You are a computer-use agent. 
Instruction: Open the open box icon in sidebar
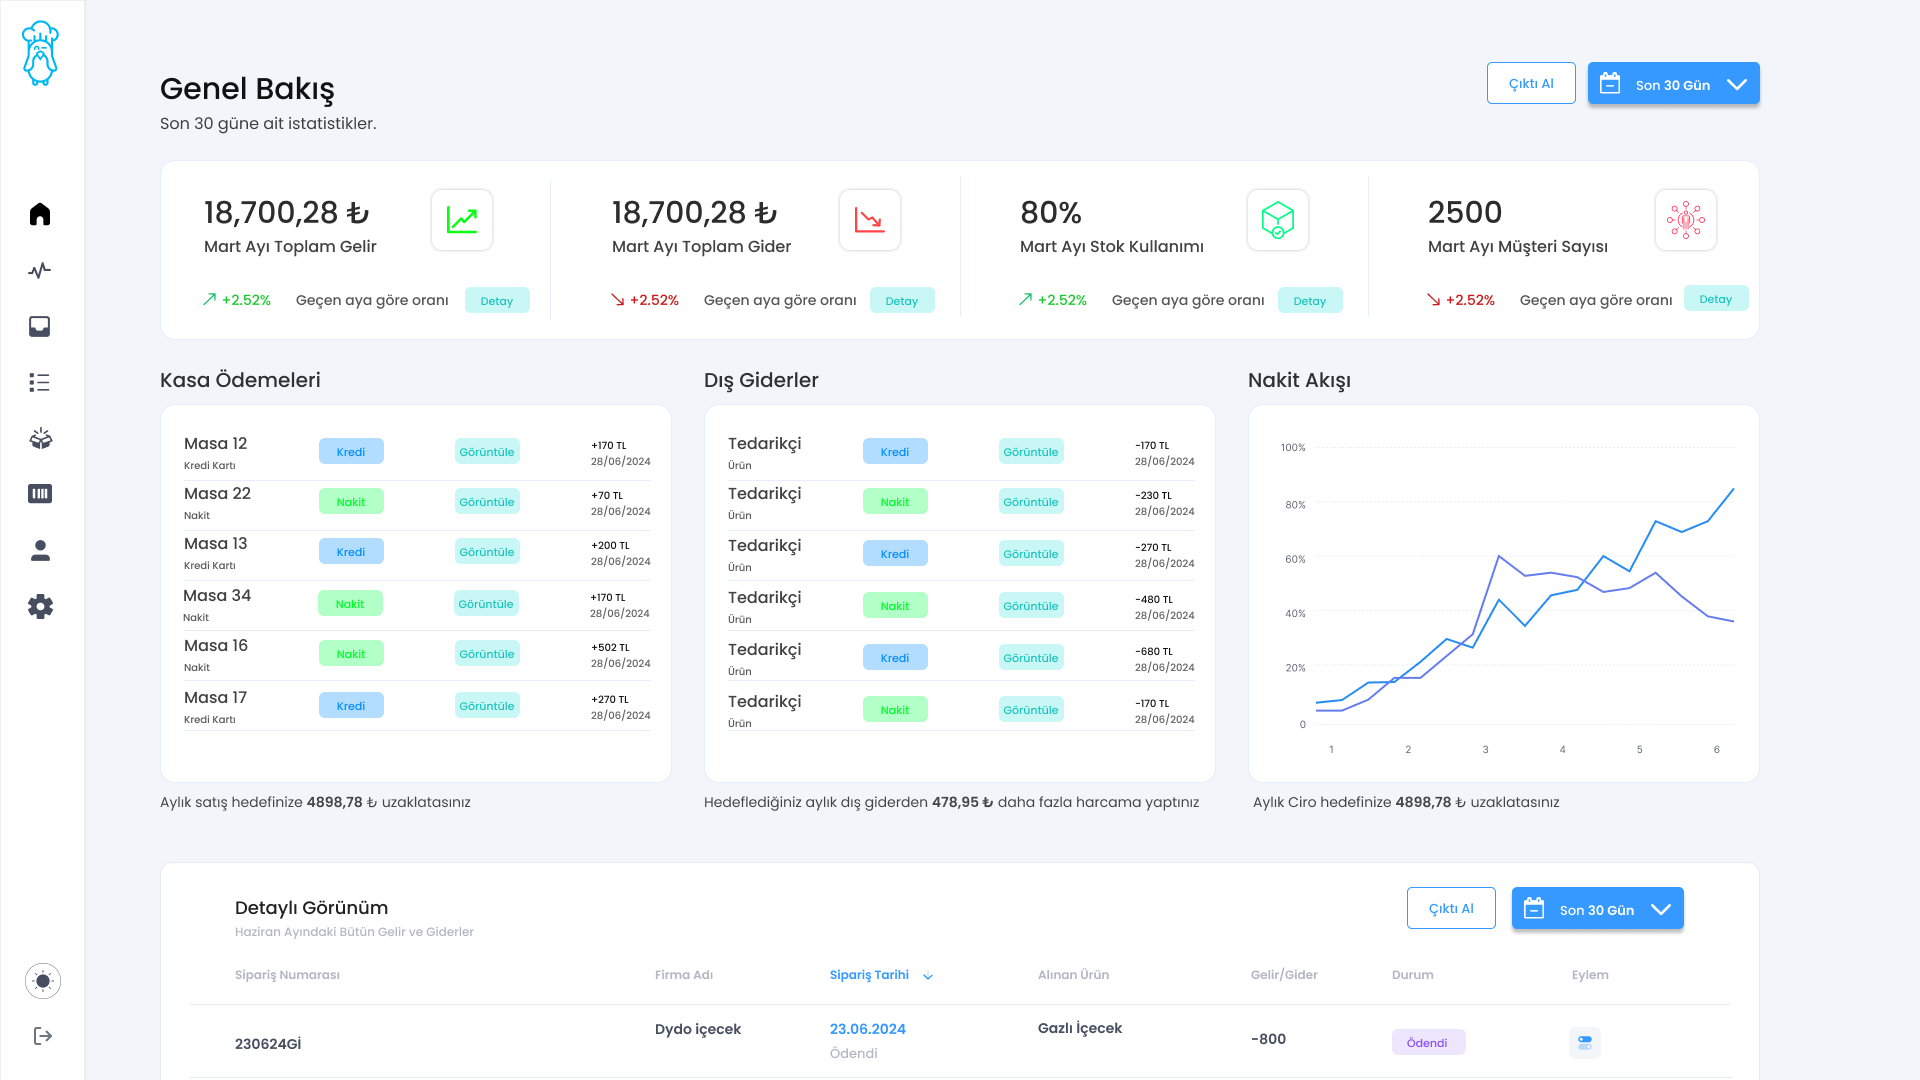tap(40, 438)
